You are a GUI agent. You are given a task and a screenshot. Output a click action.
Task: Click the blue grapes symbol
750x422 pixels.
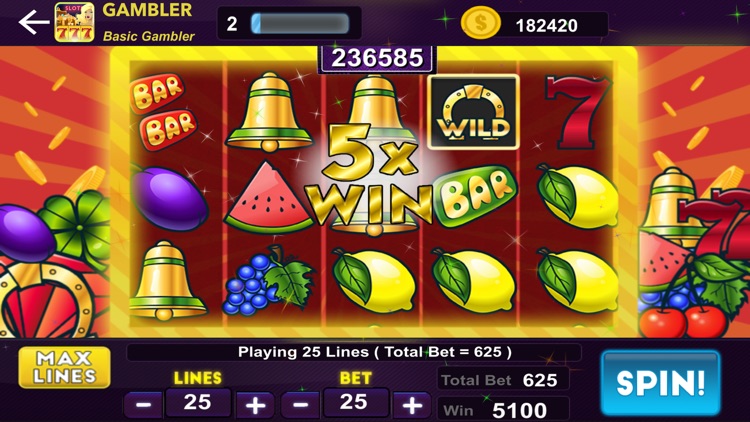point(268,280)
